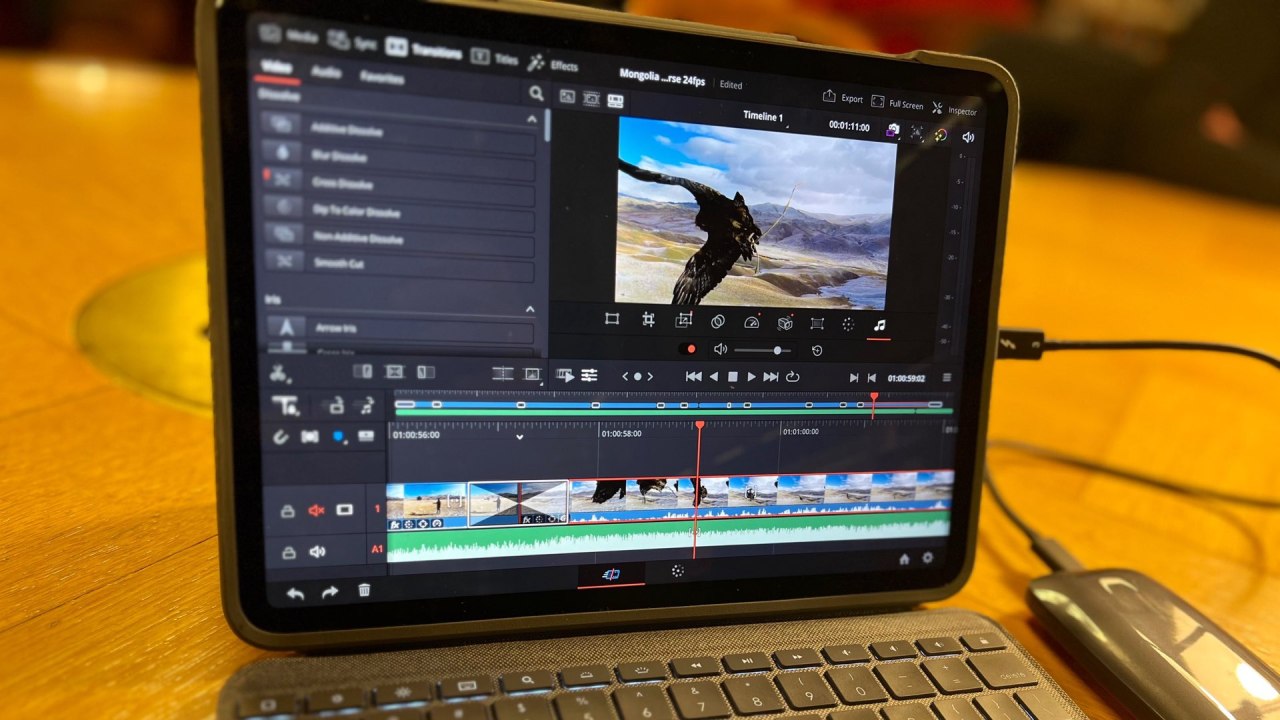Open the Project Settings gear
This screenshot has width=1280, height=720.
tap(927, 558)
